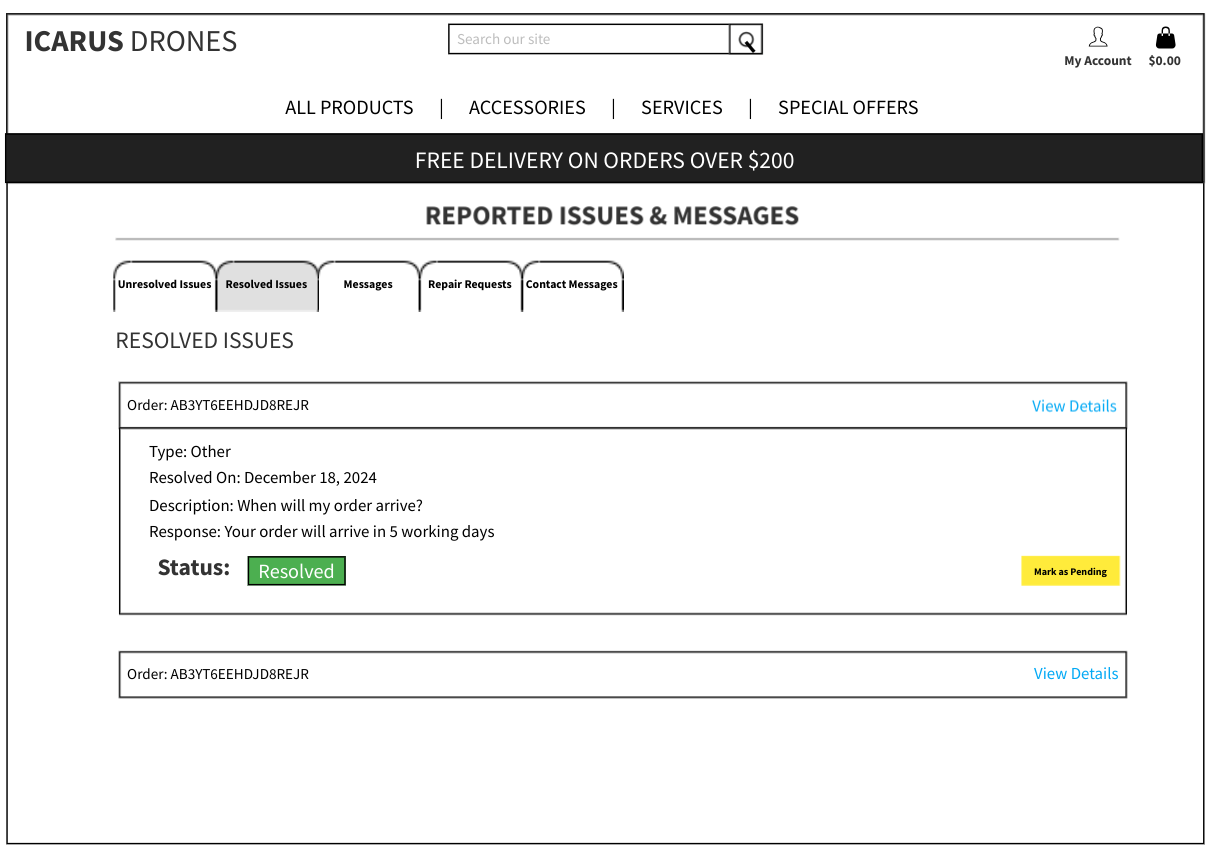Click the green Resolved status badge
This screenshot has height=851, width=1217.
pos(296,570)
